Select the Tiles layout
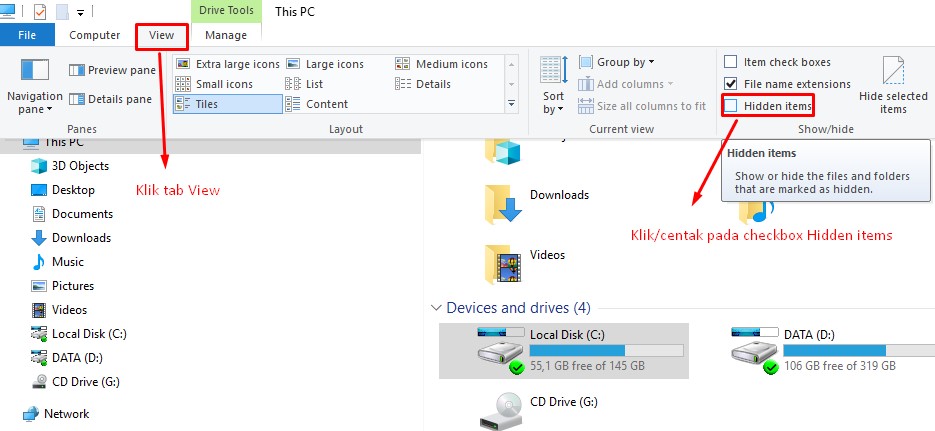This screenshot has width=935, height=431. click(228, 104)
